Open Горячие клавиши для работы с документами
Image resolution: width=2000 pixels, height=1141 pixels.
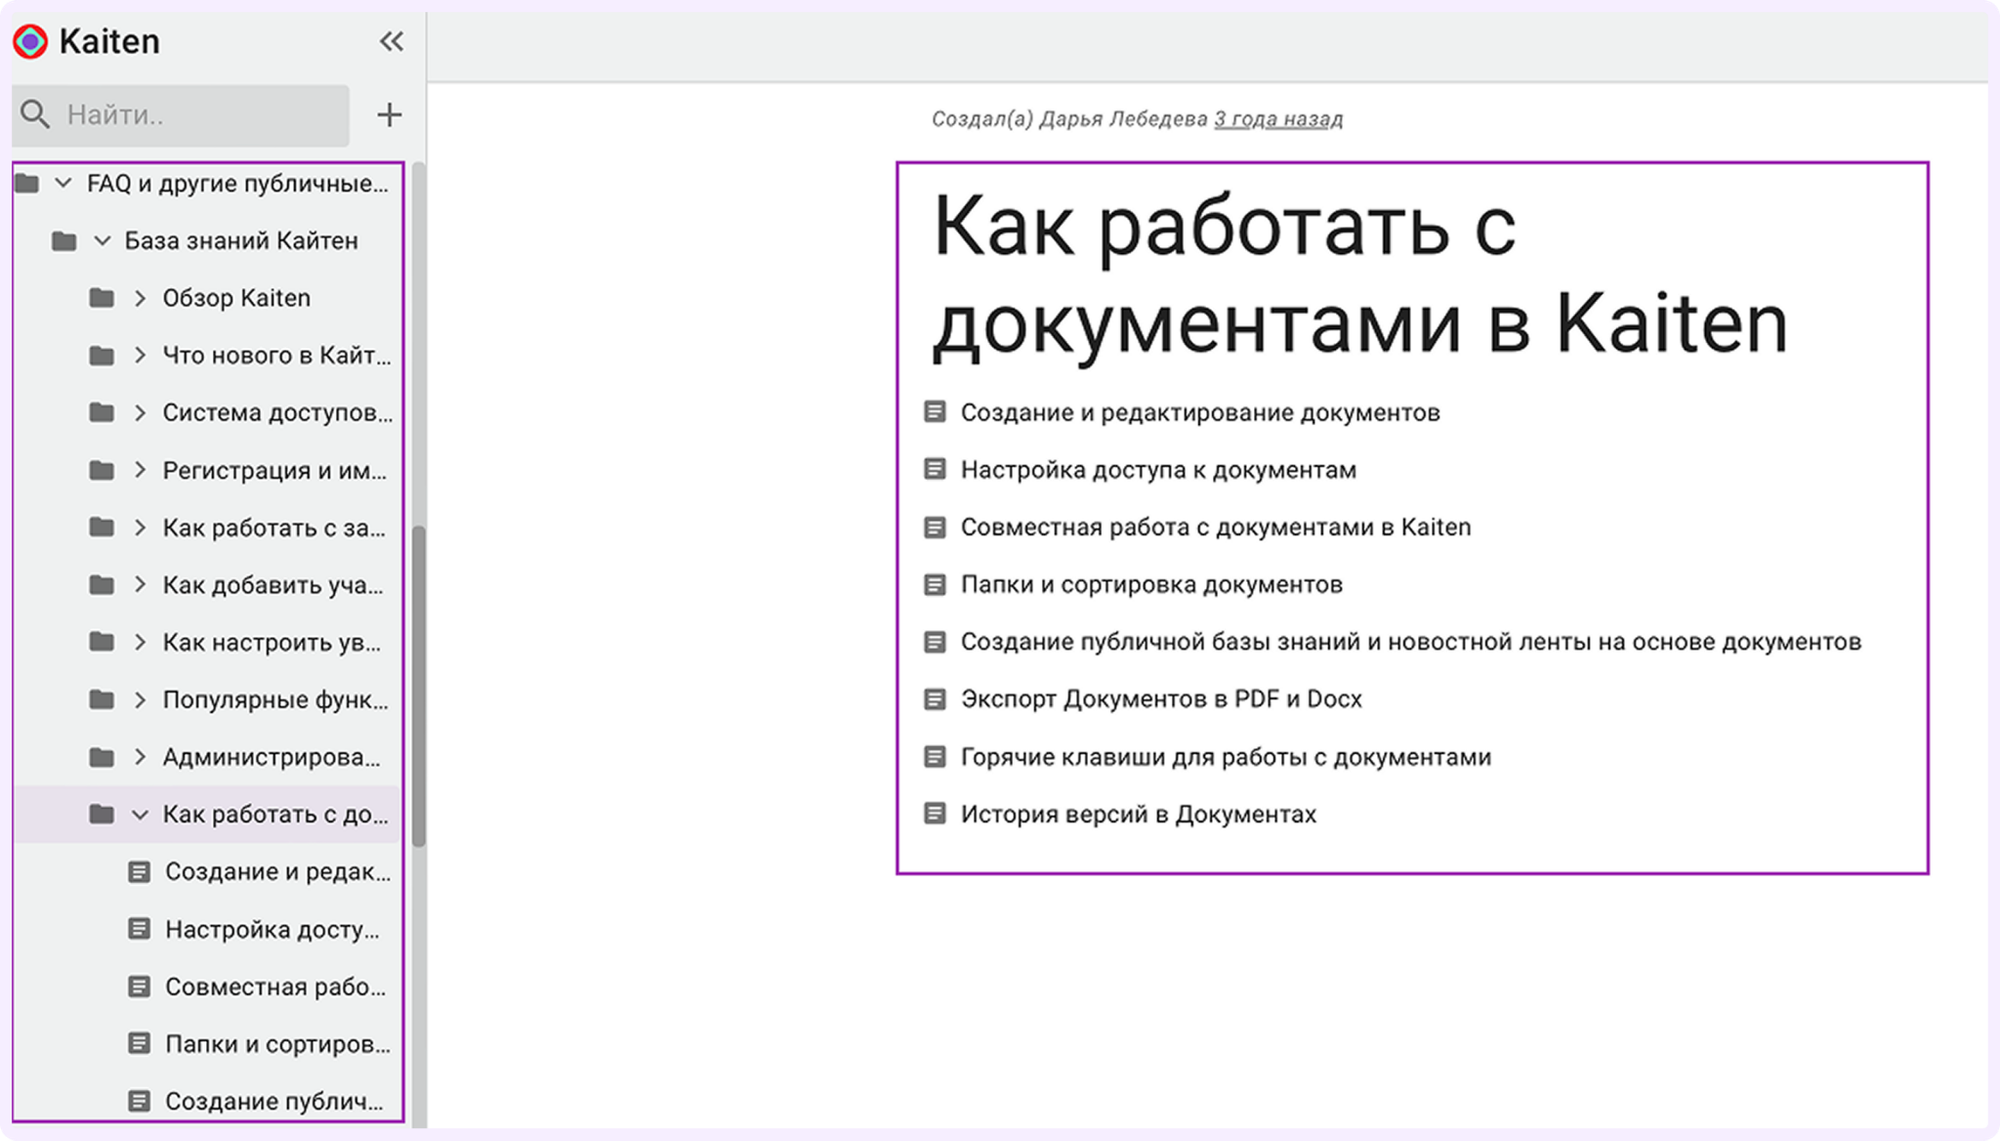tap(1225, 757)
